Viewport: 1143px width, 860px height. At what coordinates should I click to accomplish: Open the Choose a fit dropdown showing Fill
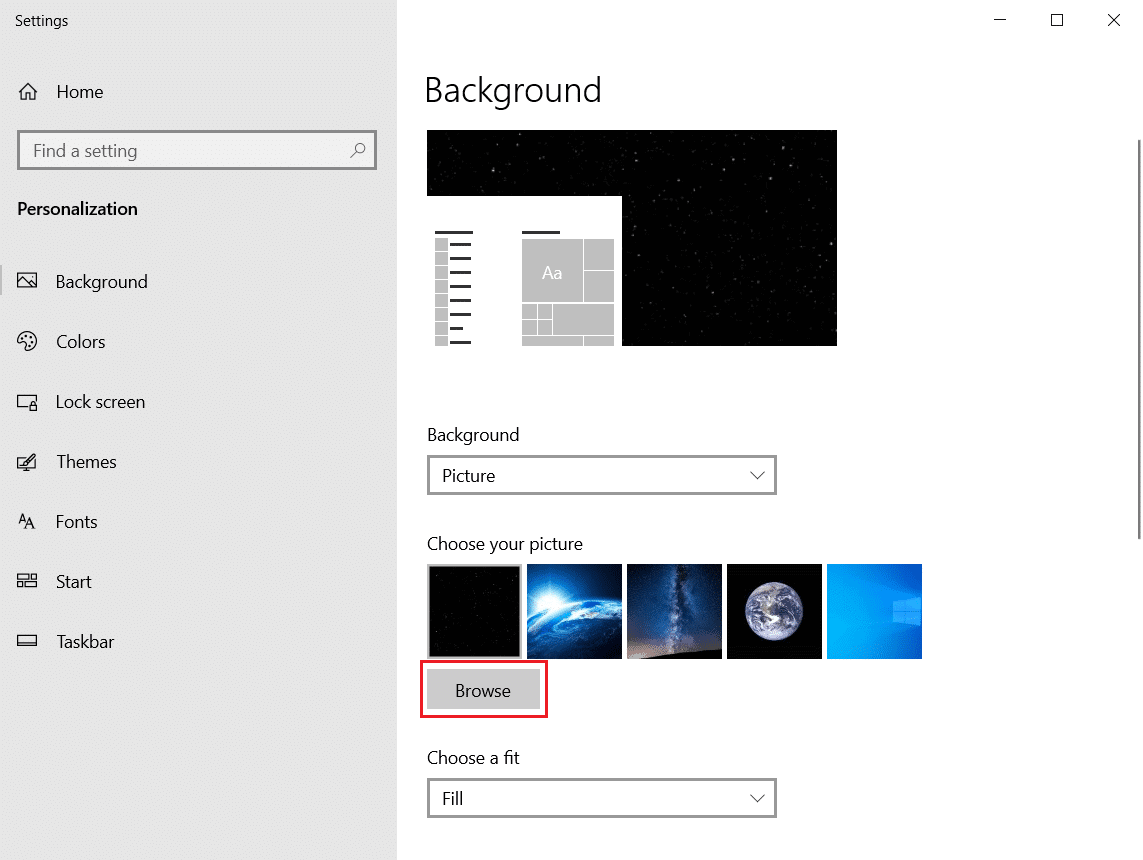(x=601, y=798)
